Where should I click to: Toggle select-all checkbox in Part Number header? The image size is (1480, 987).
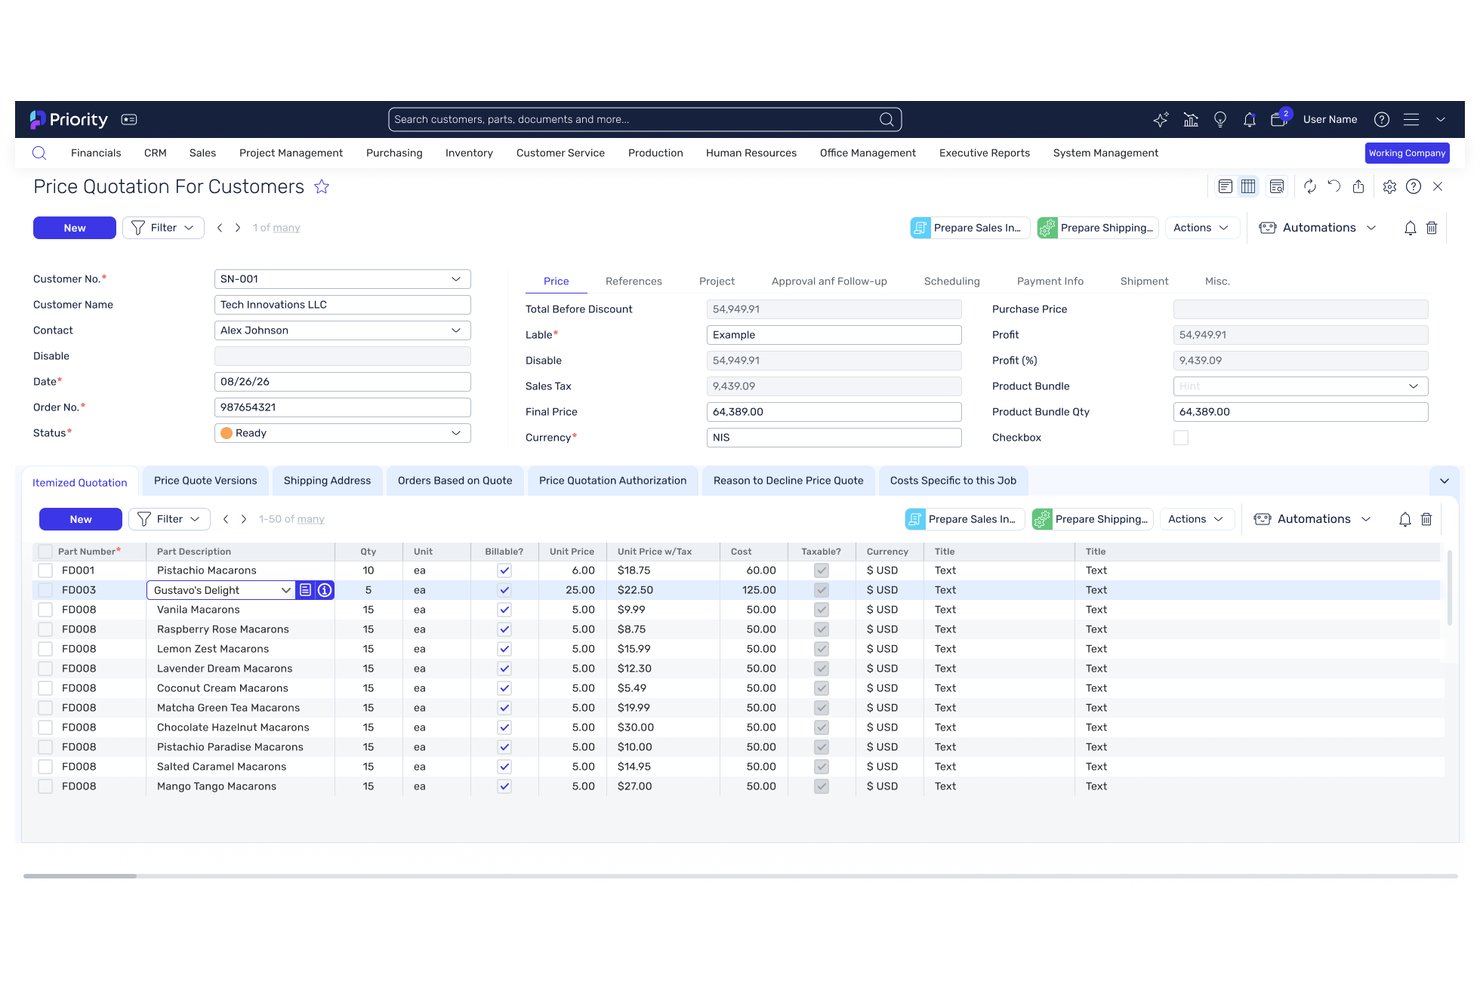[x=45, y=552]
